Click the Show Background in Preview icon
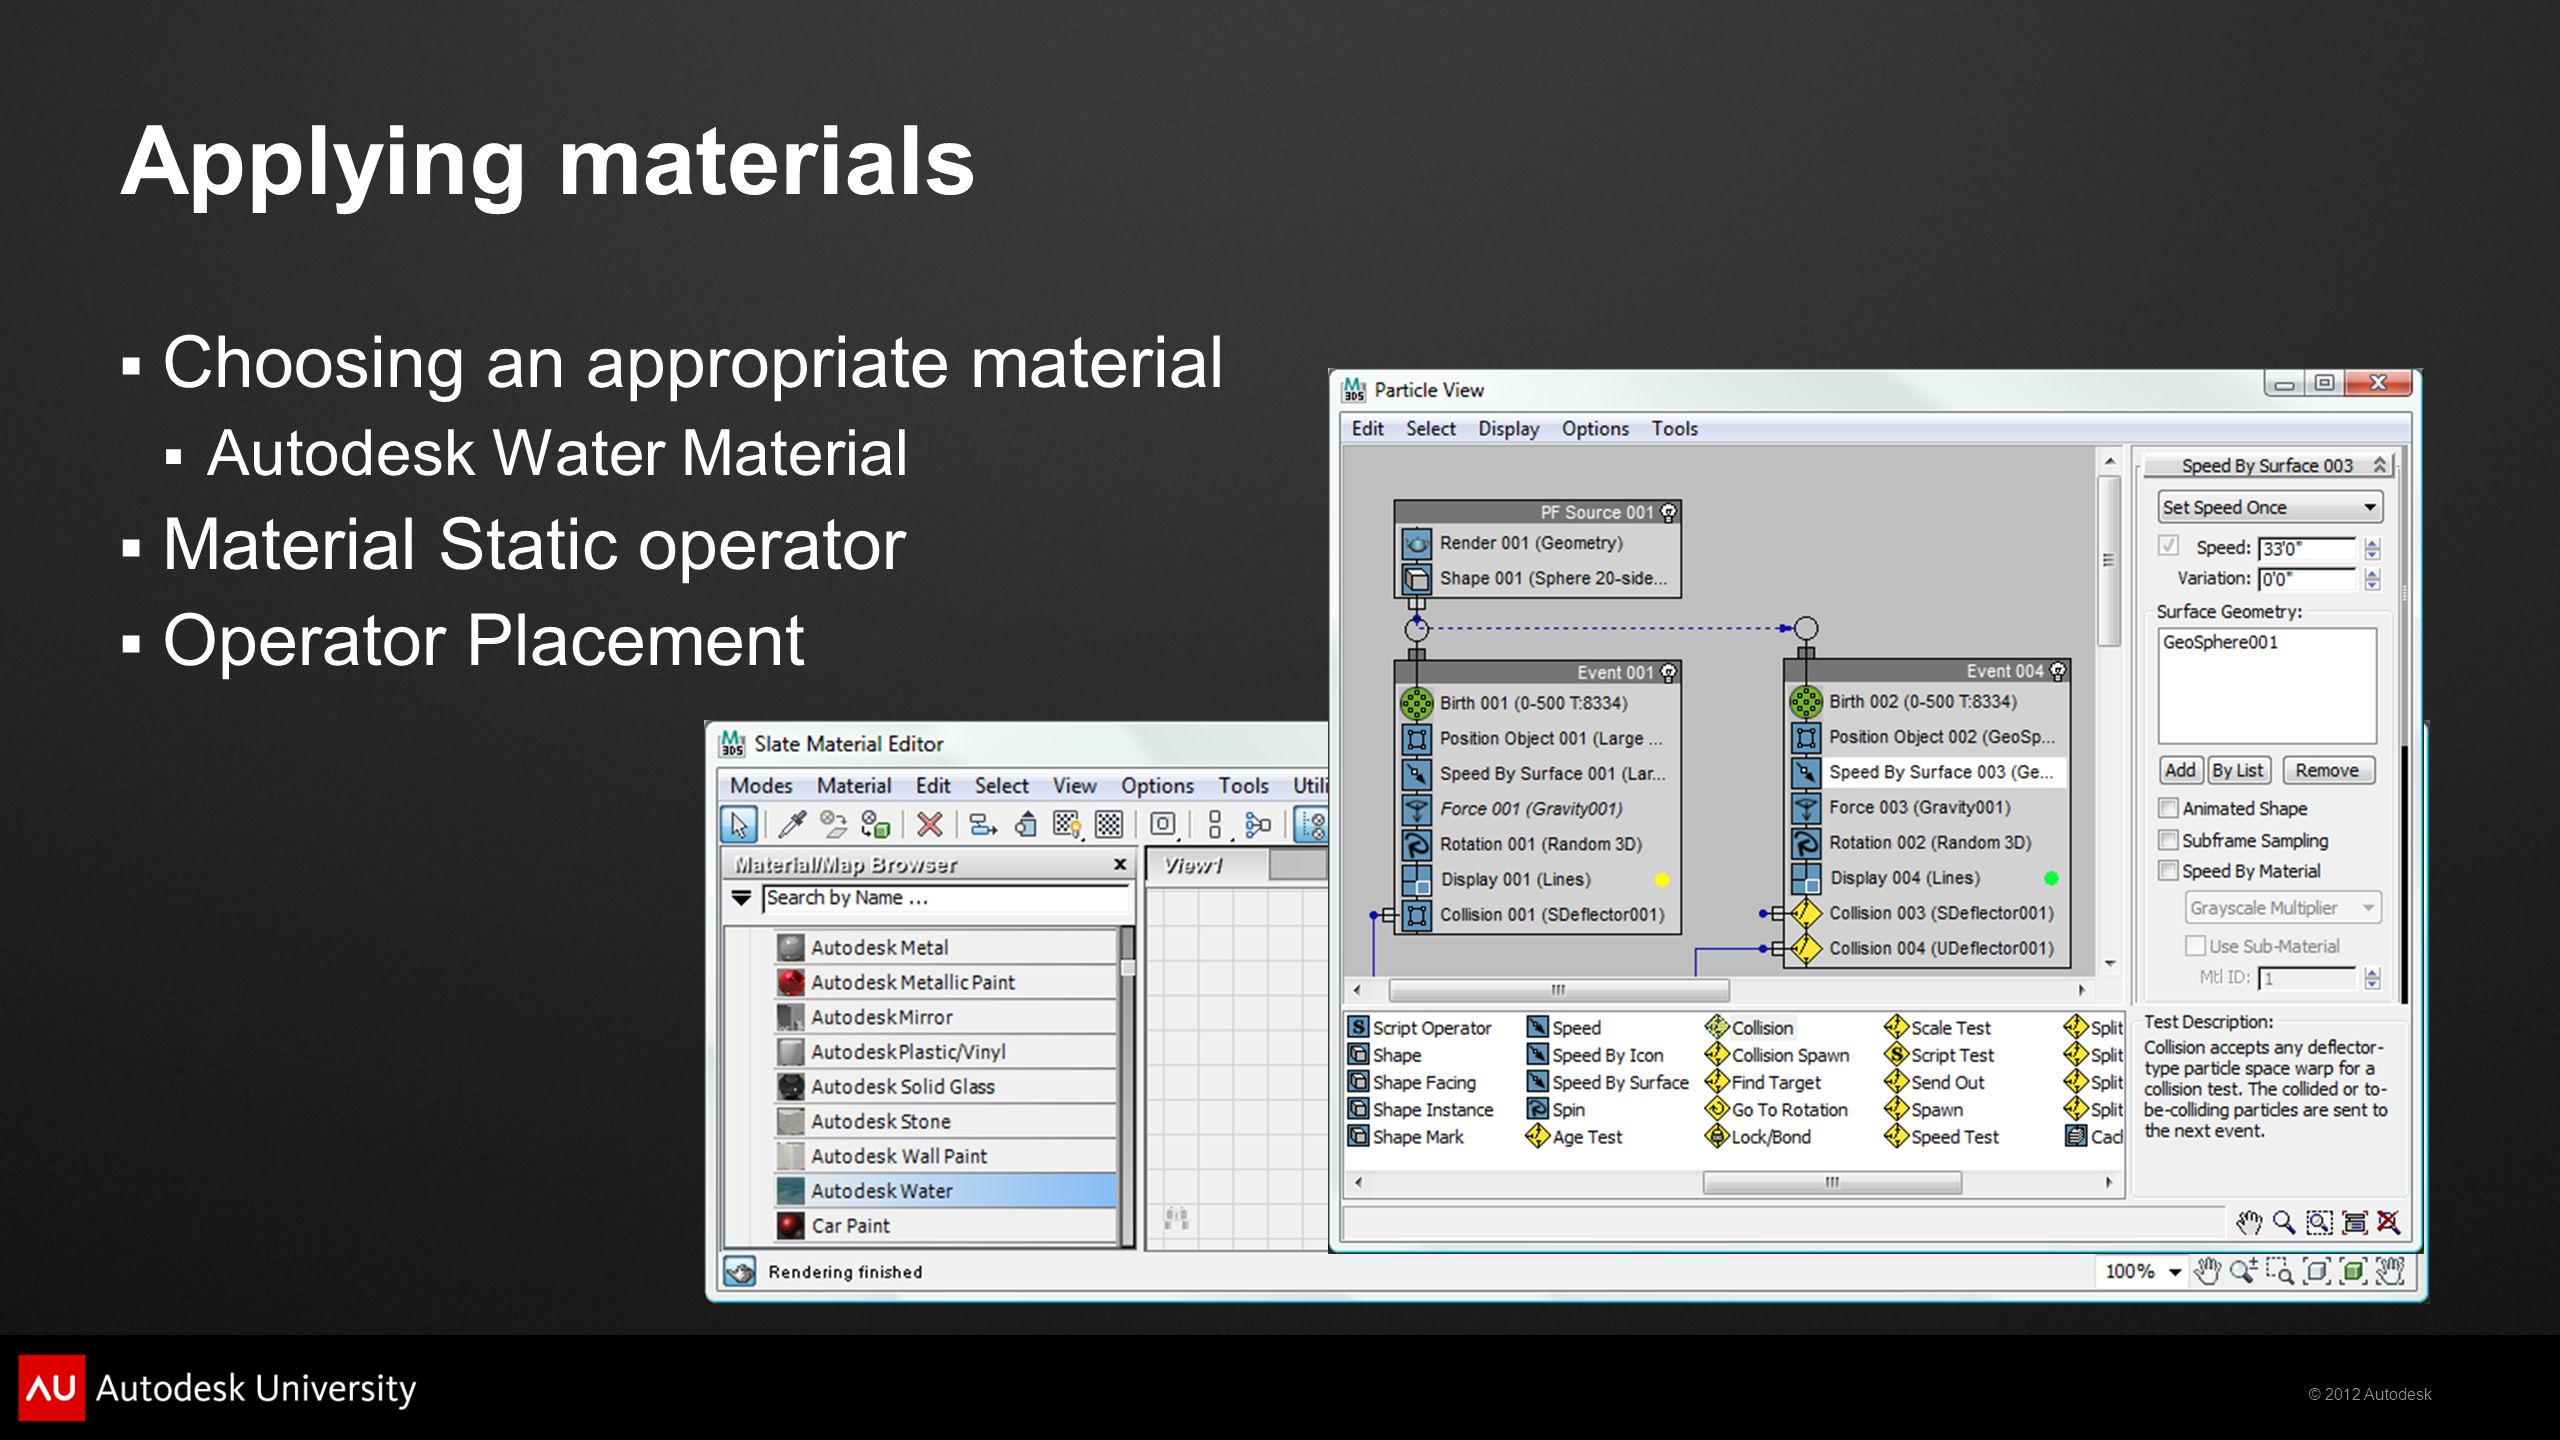 (x=1109, y=824)
